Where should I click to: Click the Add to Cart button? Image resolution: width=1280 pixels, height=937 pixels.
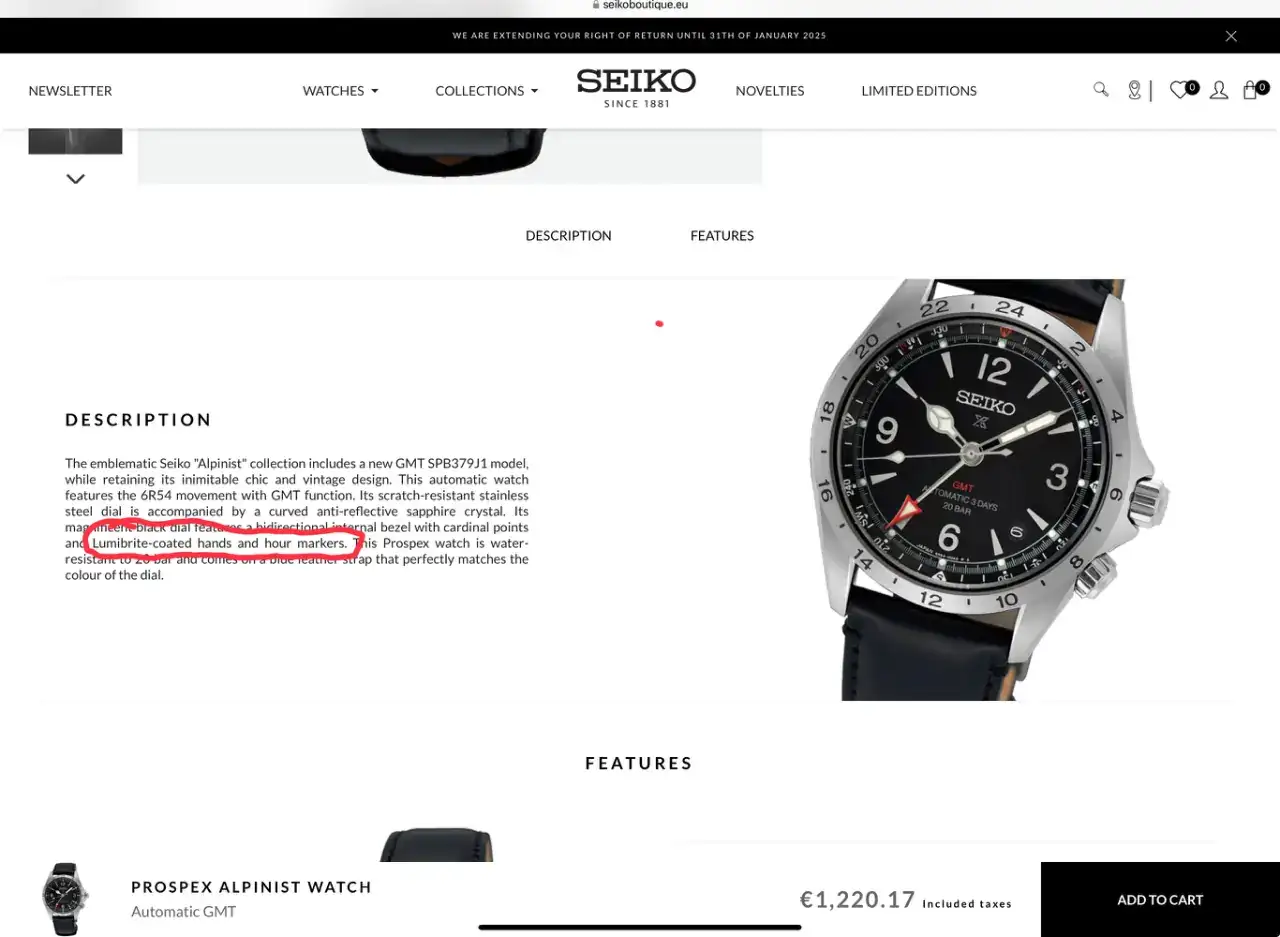click(1160, 900)
